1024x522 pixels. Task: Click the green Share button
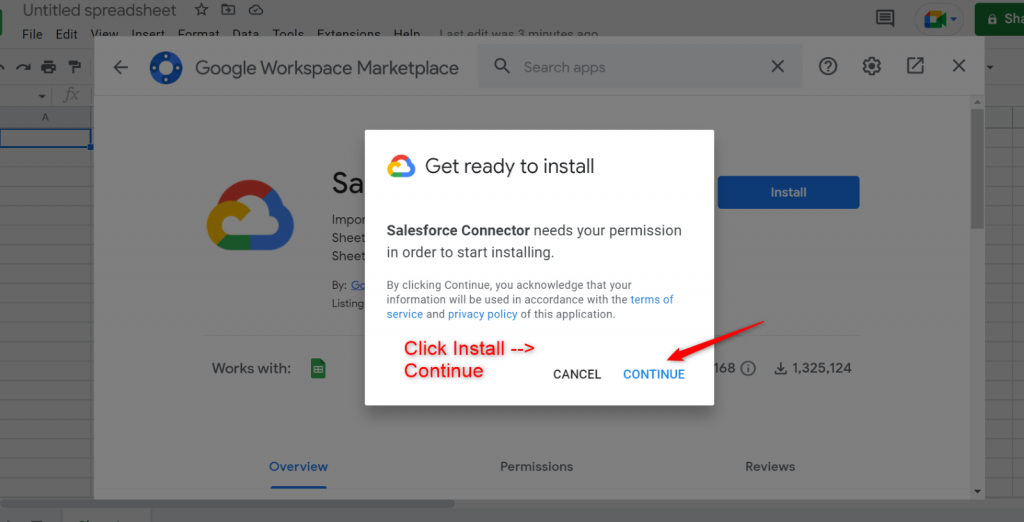[x=999, y=19]
